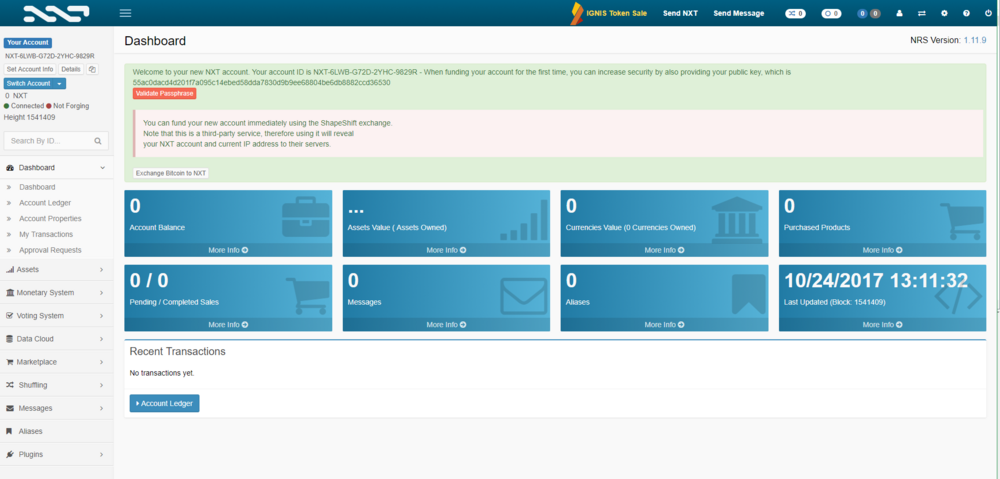The width and height of the screenshot is (1000, 479).
Task: Copy account ID with the copy icon
Action: click(92, 69)
